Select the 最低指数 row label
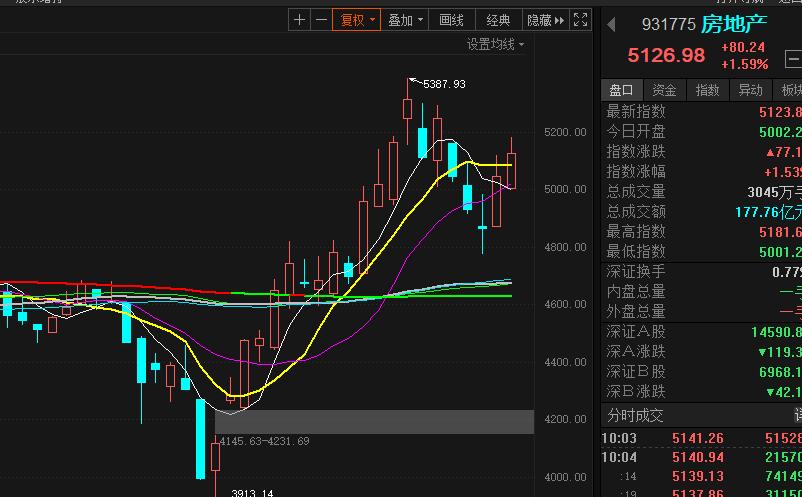The height and width of the screenshot is (497, 802). pos(636,252)
